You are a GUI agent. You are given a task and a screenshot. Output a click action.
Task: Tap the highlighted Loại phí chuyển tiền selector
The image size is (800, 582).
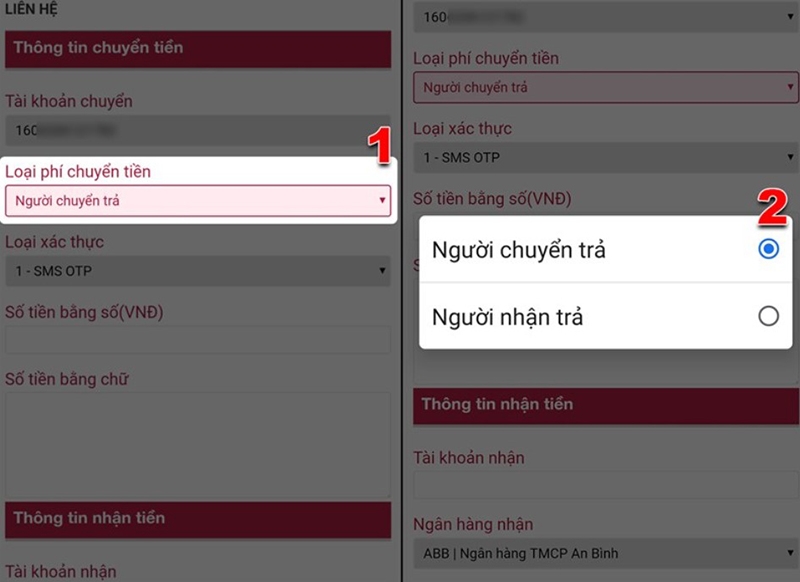[196, 201]
